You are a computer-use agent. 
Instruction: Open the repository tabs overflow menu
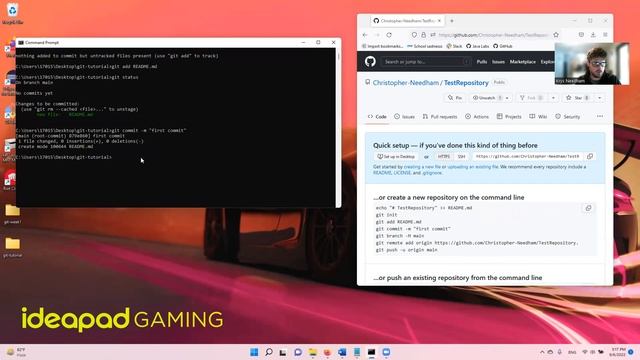[600, 117]
